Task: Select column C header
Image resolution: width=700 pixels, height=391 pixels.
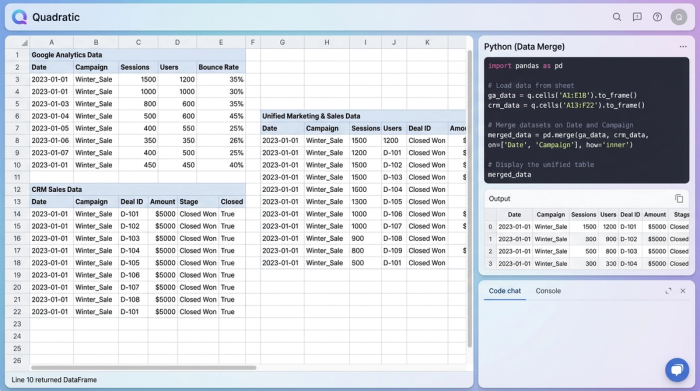Action: tap(138, 42)
